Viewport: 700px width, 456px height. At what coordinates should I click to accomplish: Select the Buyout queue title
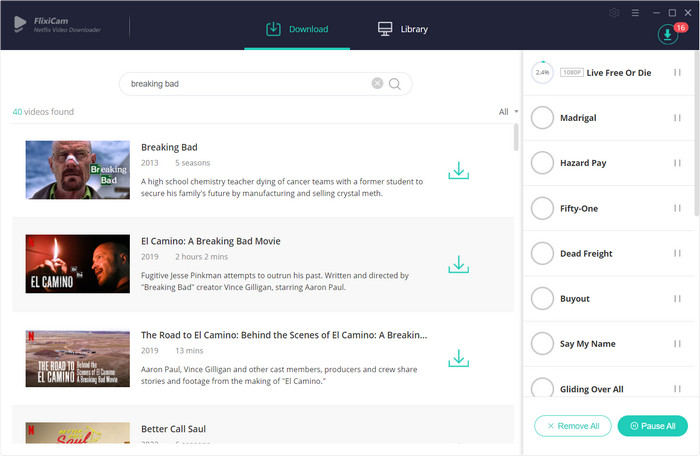coord(575,298)
